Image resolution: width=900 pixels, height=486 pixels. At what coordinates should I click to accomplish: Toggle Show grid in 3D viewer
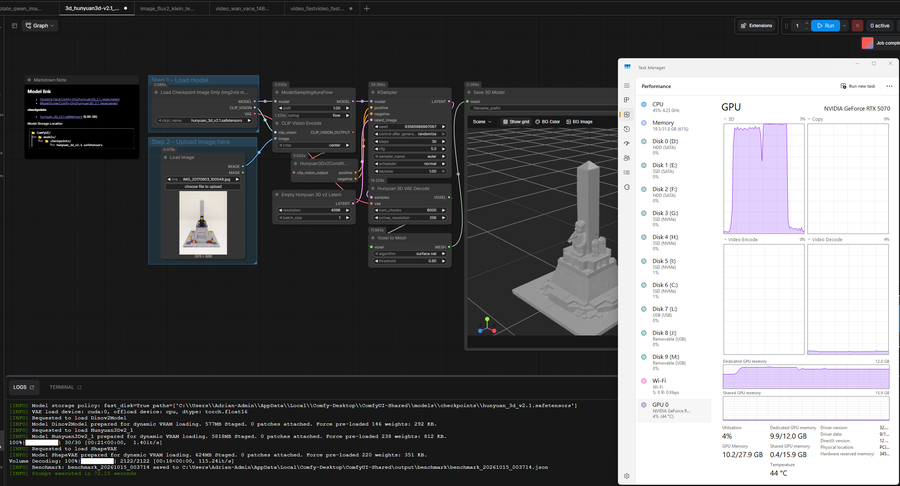516,122
